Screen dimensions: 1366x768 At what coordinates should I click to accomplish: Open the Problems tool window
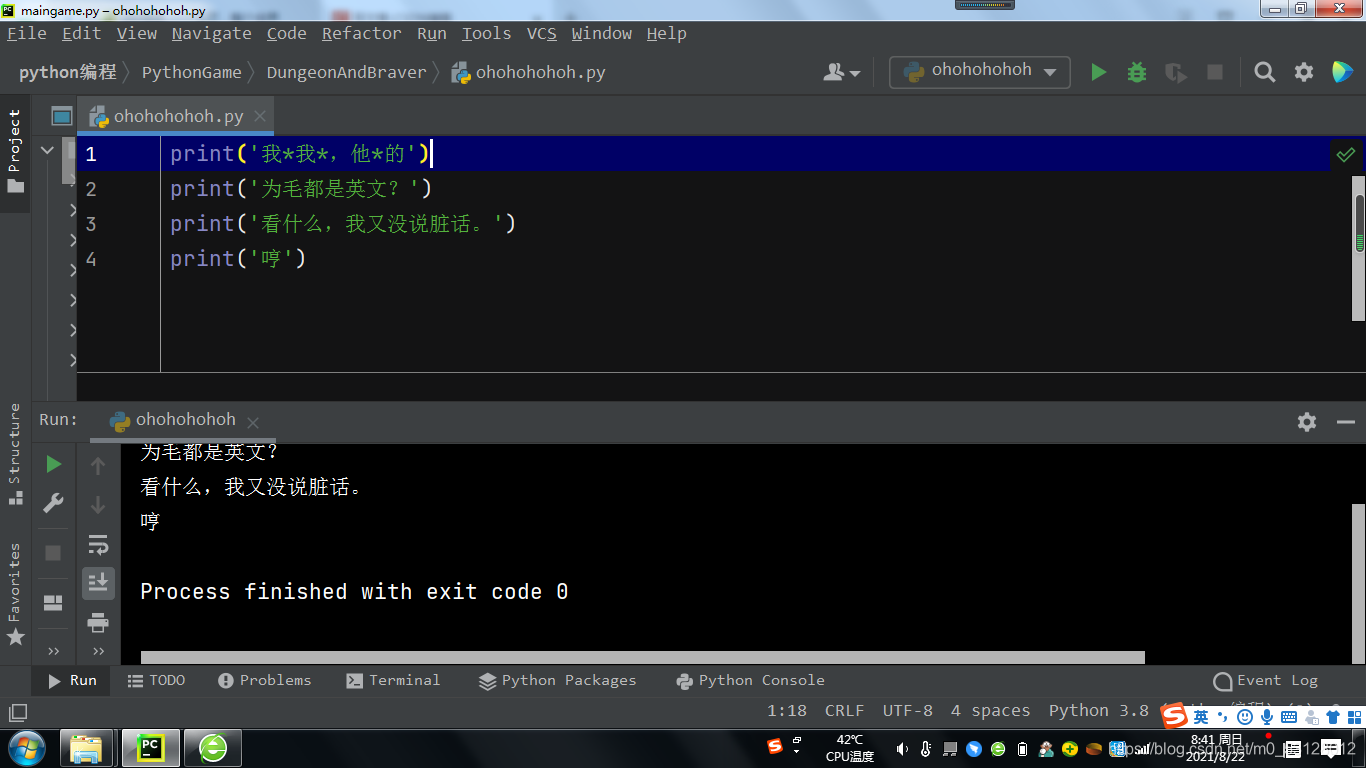click(x=265, y=680)
